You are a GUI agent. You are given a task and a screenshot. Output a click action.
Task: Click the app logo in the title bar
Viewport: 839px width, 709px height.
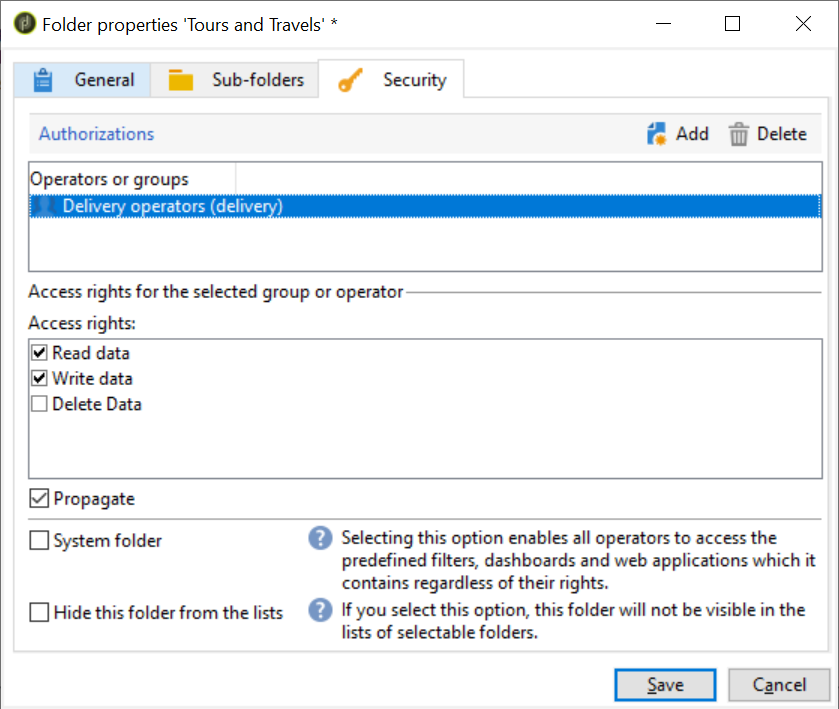(x=22, y=24)
